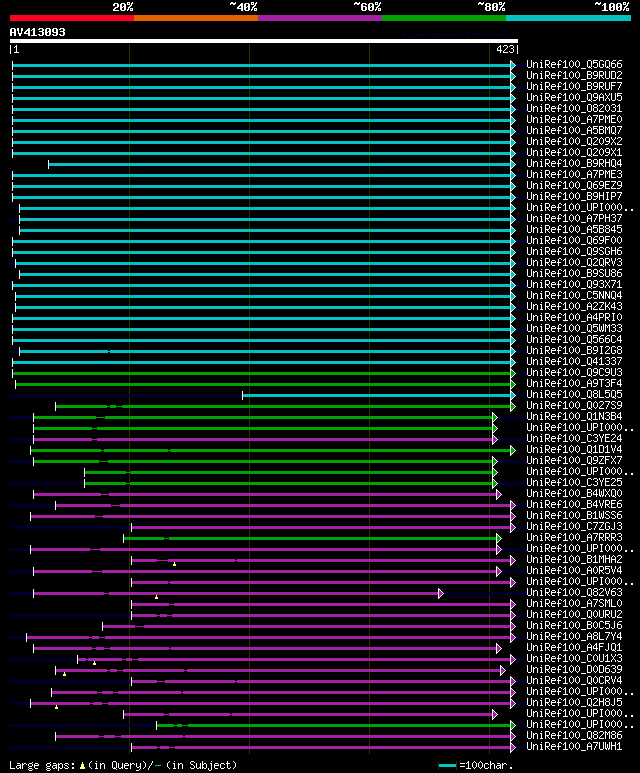Click the white query sequence bar
Image resolution: width=640 pixels, height=773 pixels.
point(264,41)
